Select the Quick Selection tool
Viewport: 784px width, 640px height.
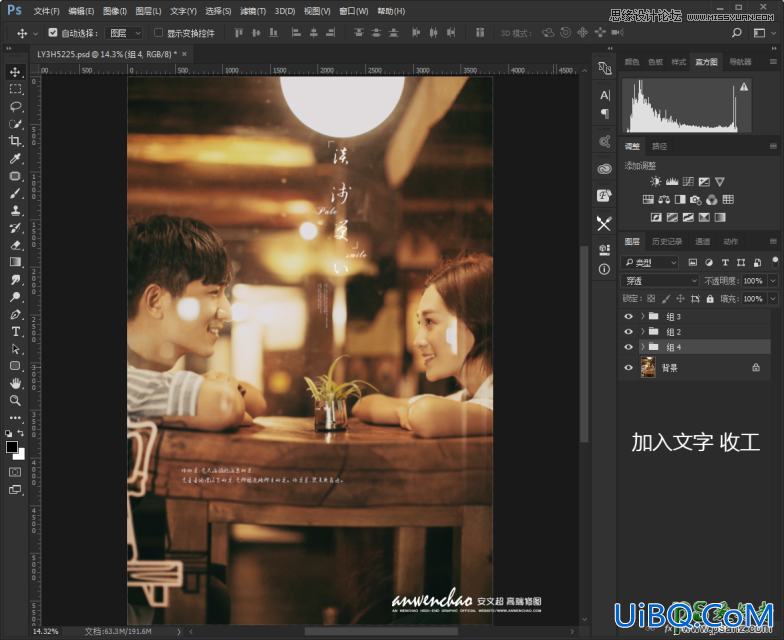pos(15,124)
